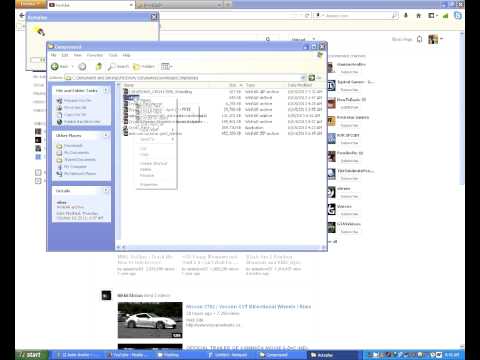Expand Send To submenu in context menu

(x=156, y=139)
